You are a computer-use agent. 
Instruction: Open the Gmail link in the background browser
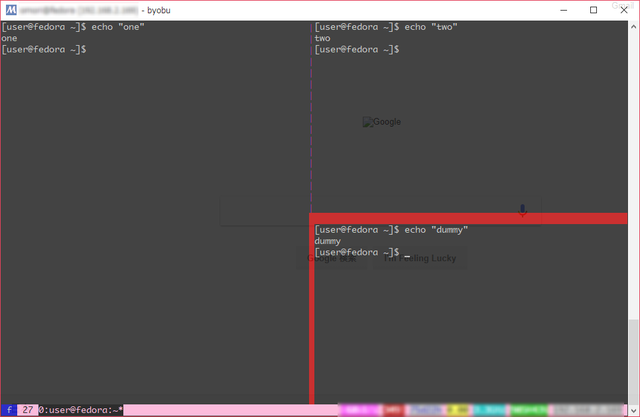tap(622, 6)
